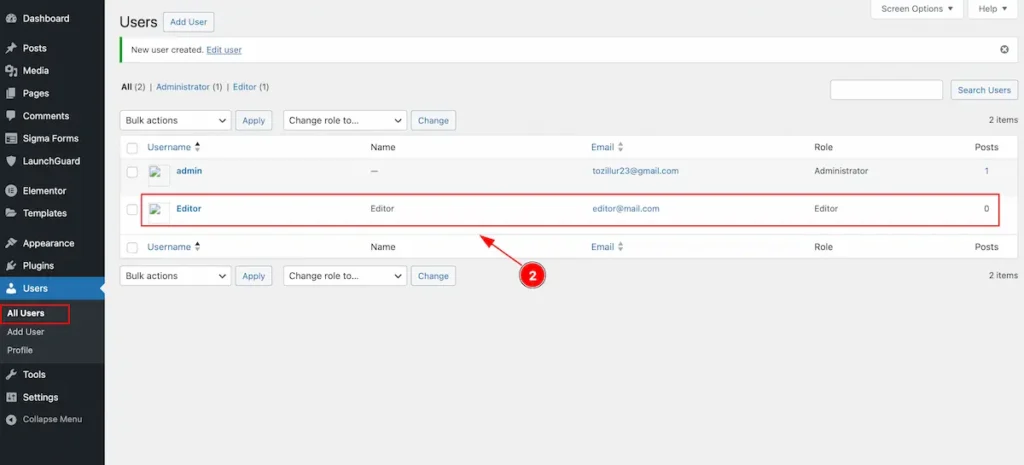The image size is (1024, 465).
Task: Click the Comments bubble icon
Action: [10, 116]
